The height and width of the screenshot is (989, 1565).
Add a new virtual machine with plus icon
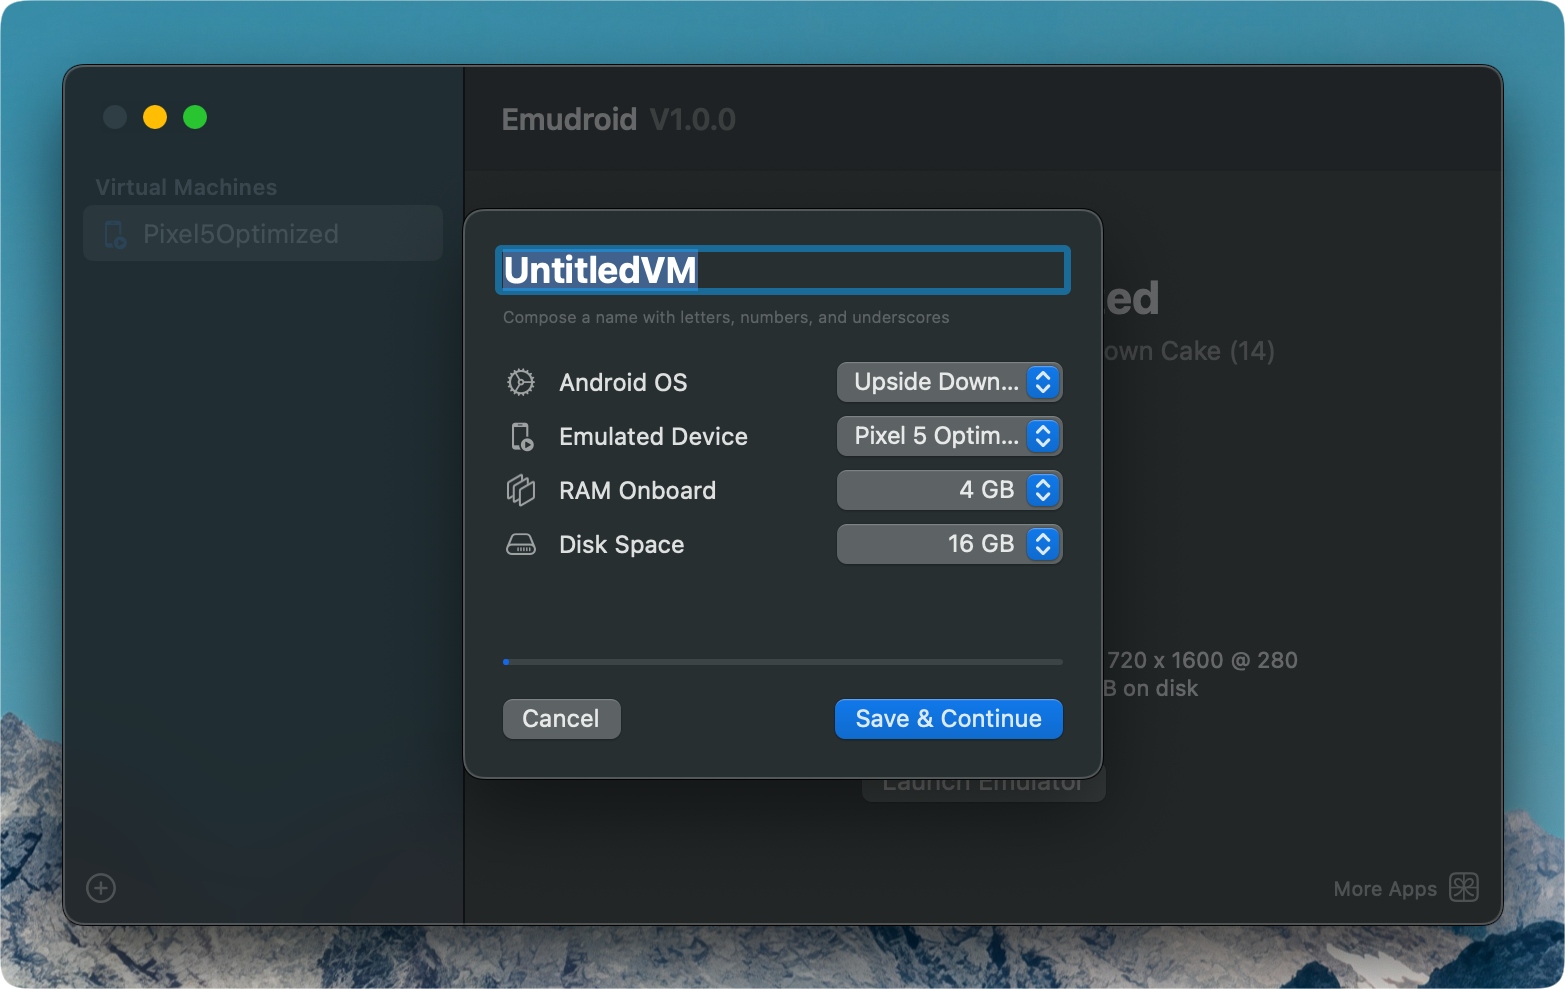tap(101, 888)
